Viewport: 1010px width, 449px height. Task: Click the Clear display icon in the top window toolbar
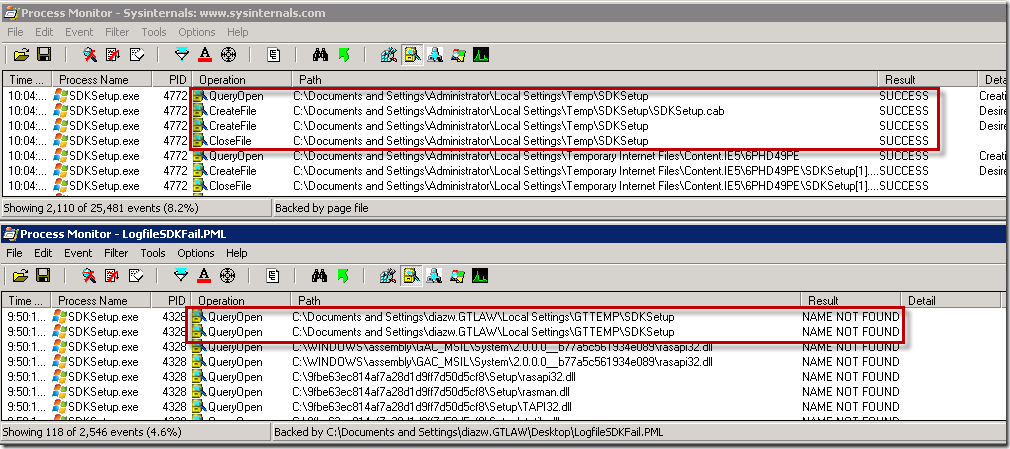pos(136,54)
